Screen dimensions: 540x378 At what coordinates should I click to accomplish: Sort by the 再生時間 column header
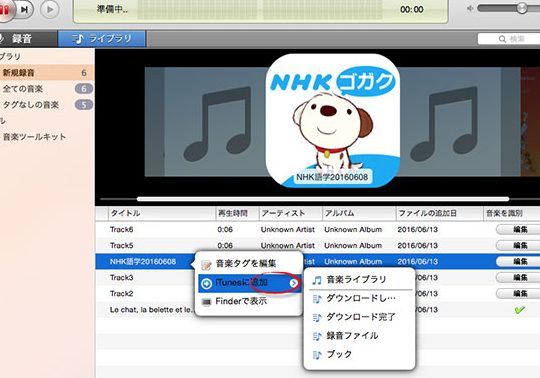coord(237,213)
